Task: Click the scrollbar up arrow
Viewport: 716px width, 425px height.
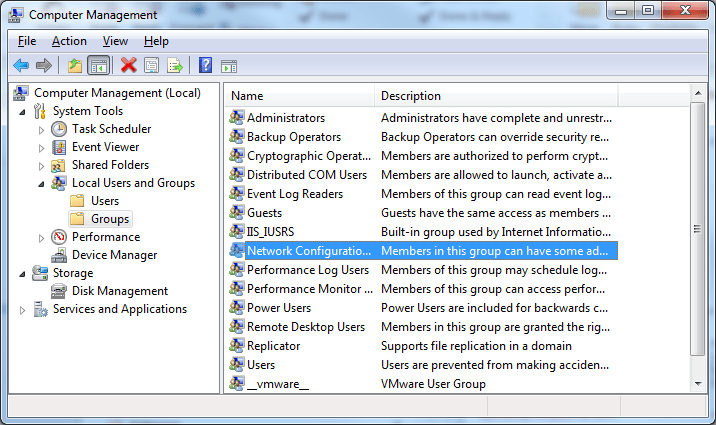Action: pos(698,93)
